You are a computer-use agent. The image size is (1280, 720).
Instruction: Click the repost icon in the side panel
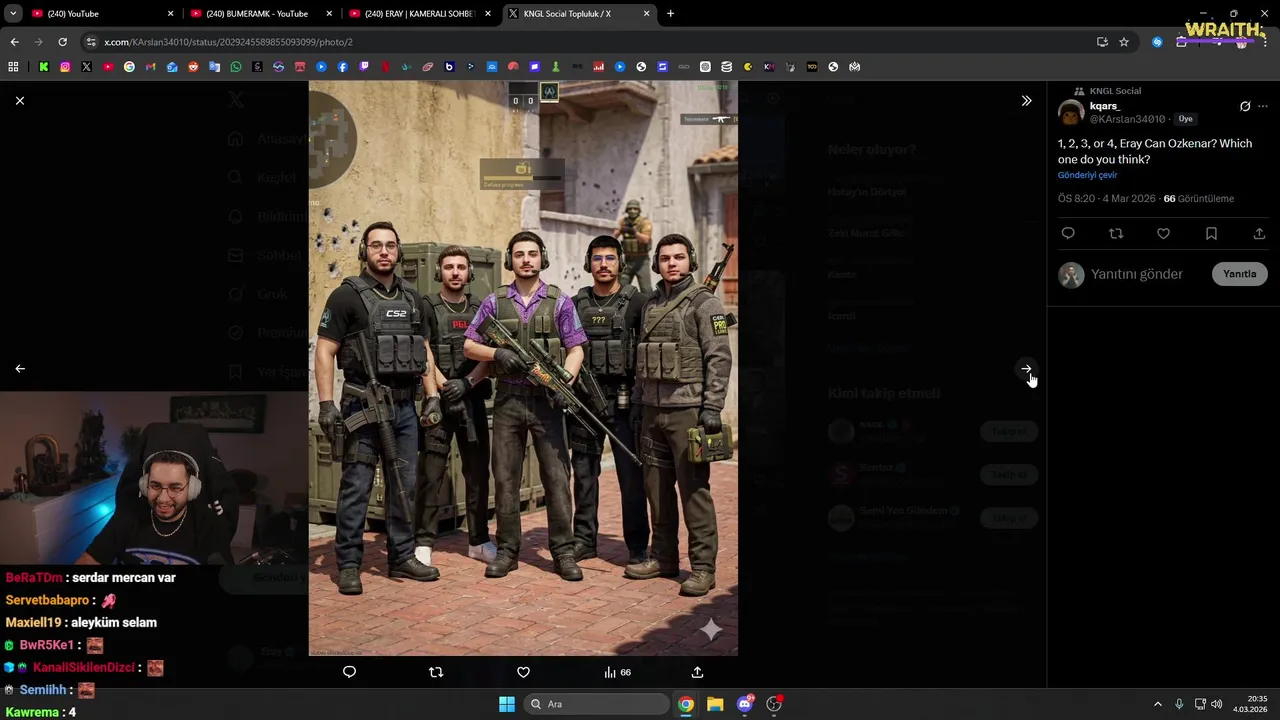click(x=1116, y=234)
